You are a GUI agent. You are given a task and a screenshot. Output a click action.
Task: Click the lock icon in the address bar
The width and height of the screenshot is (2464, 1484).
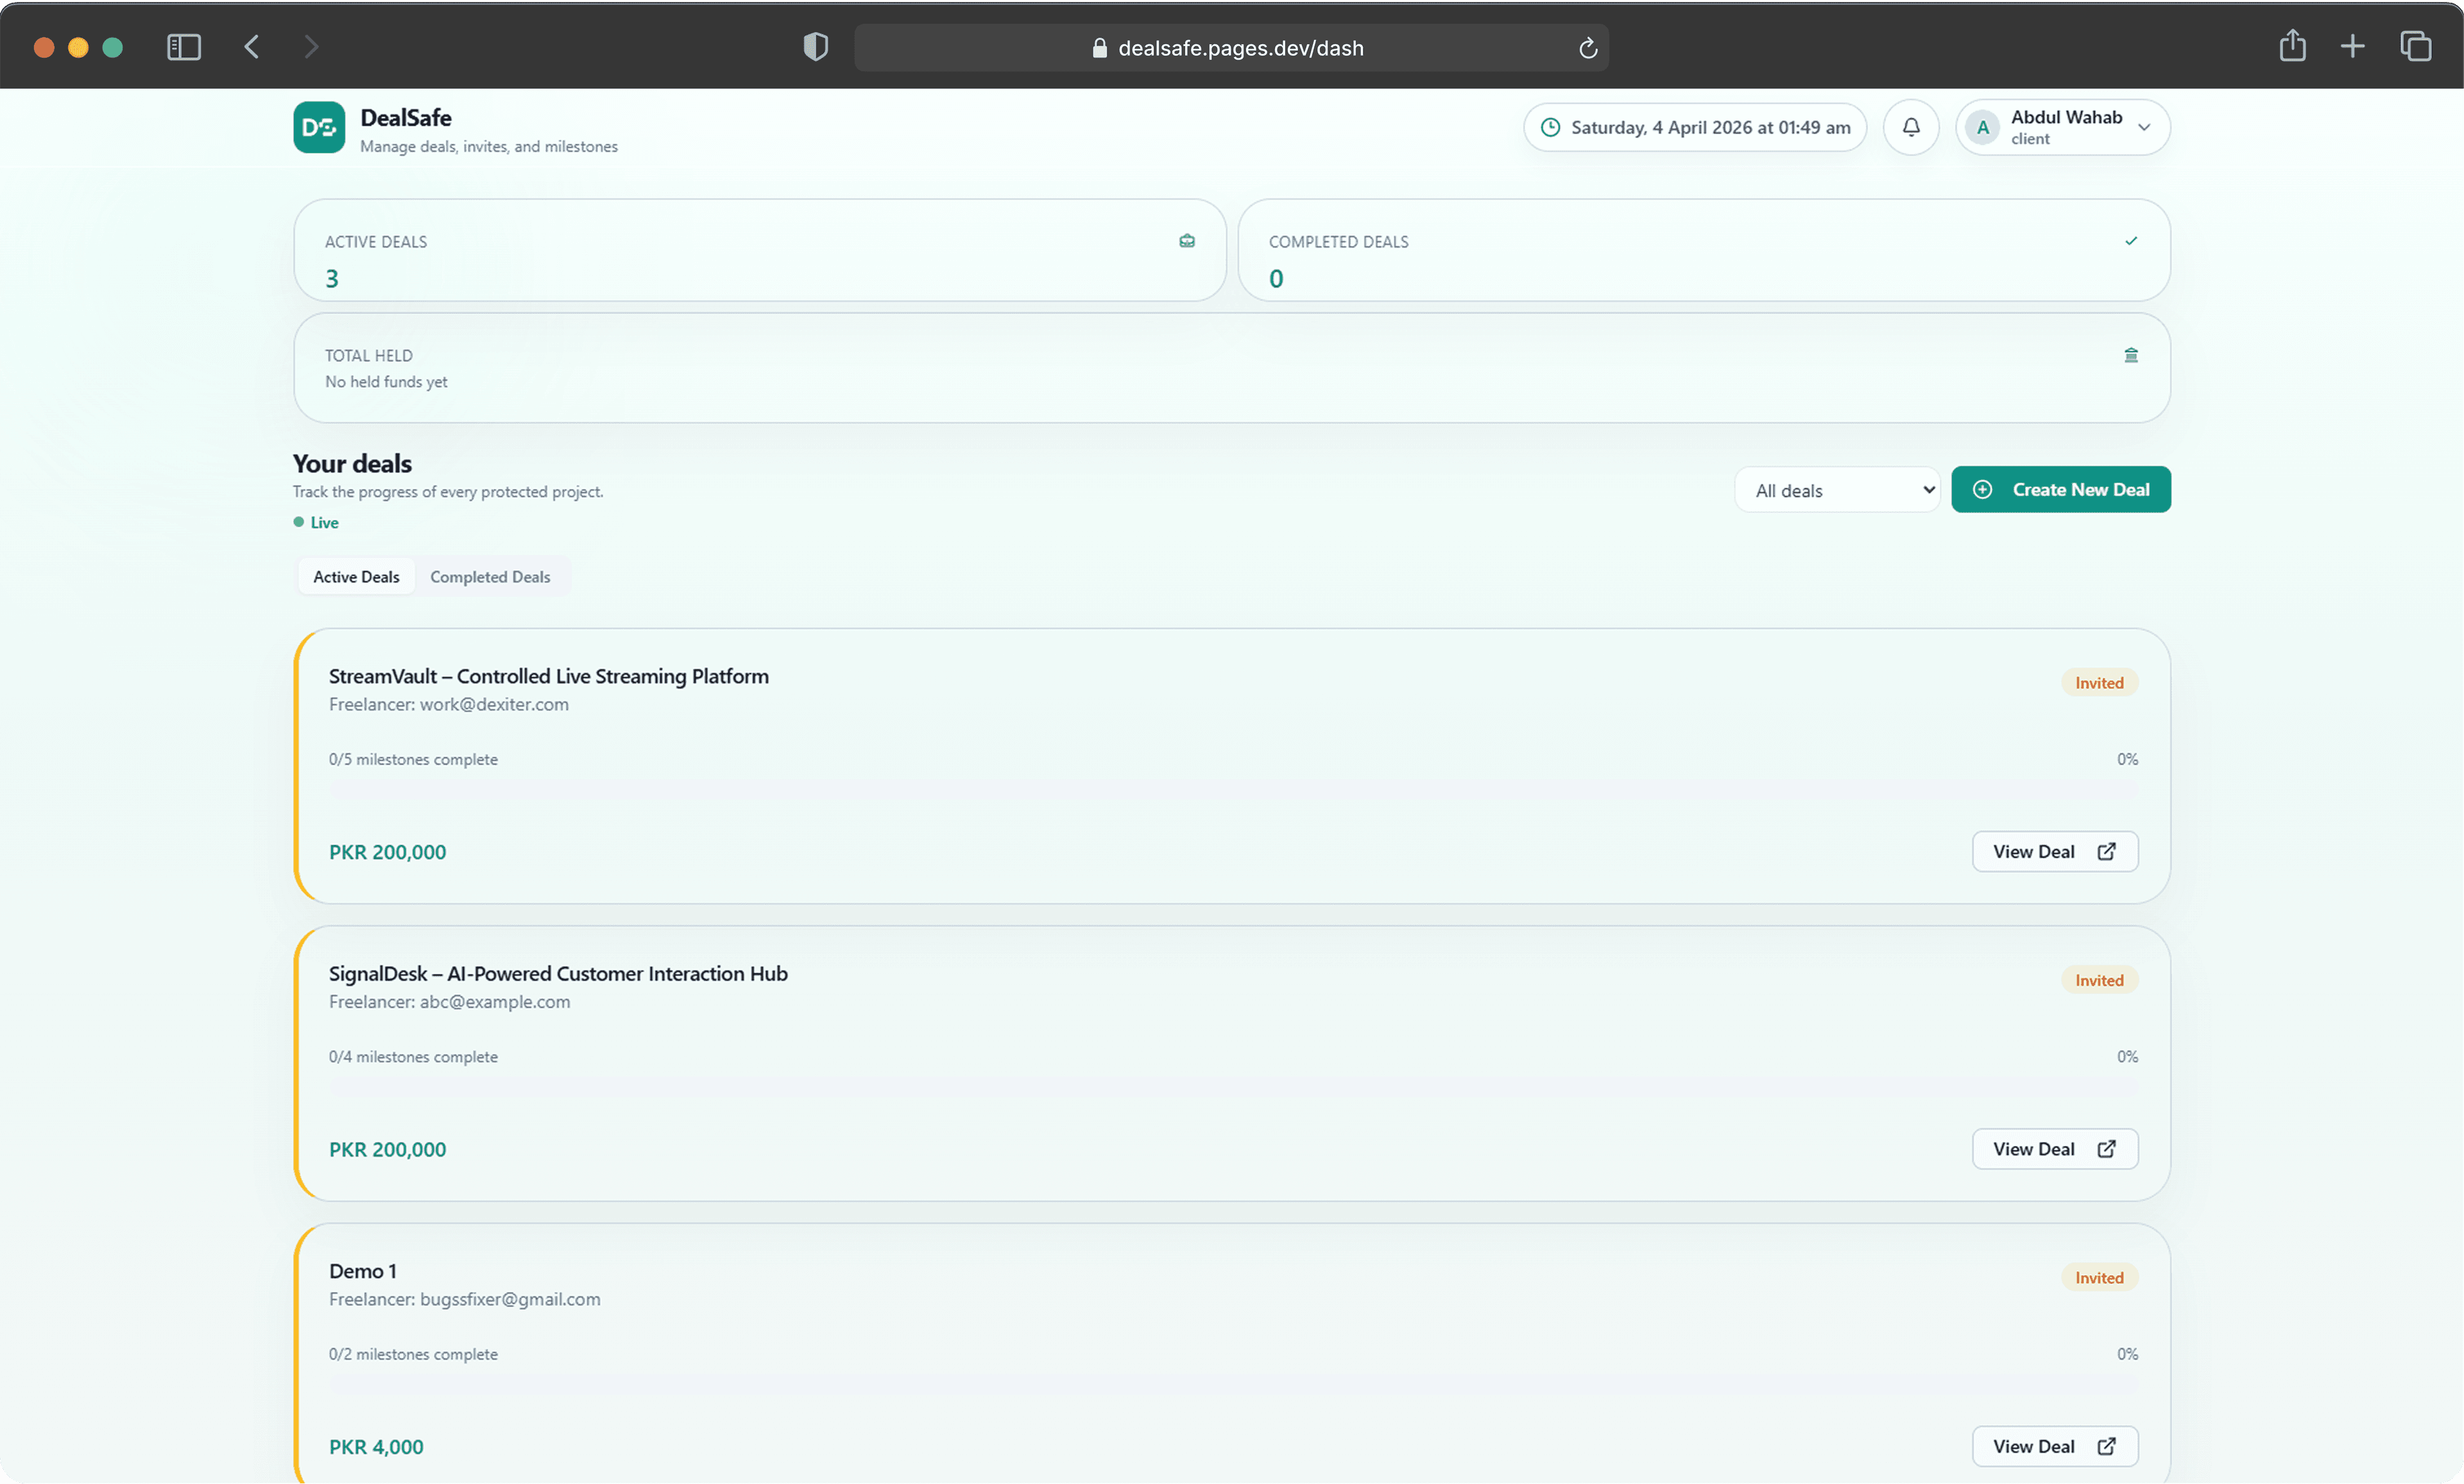point(1100,48)
